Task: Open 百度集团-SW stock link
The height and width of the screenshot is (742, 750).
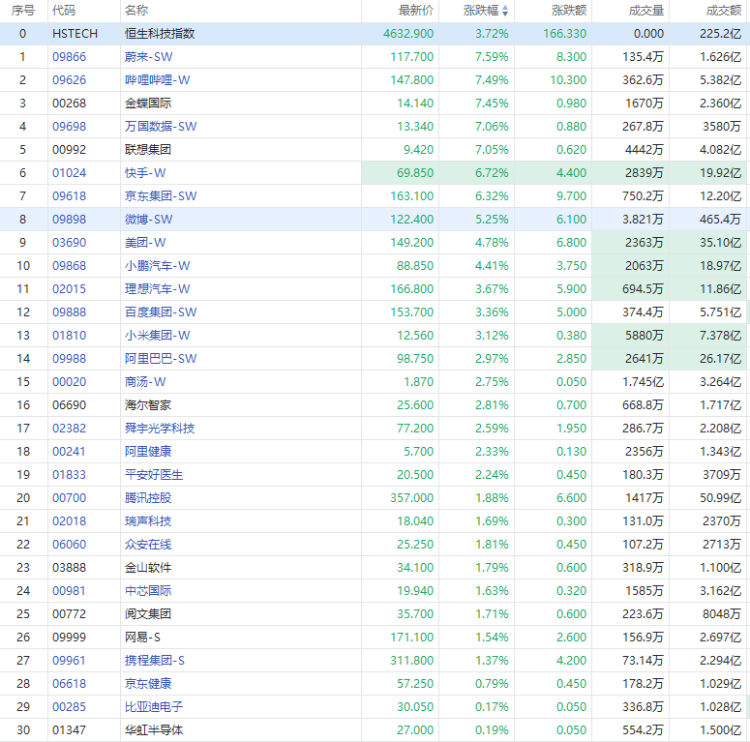Action: (161, 312)
